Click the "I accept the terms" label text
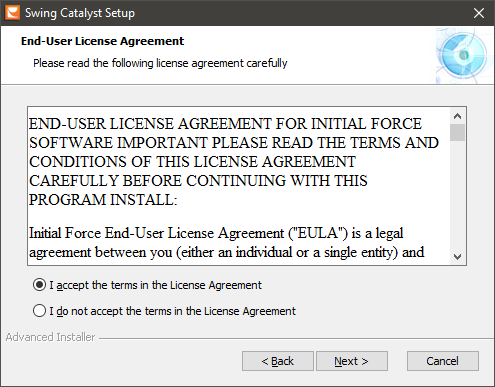Image resolution: width=495 pixels, height=387 pixels. tap(156, 285)
